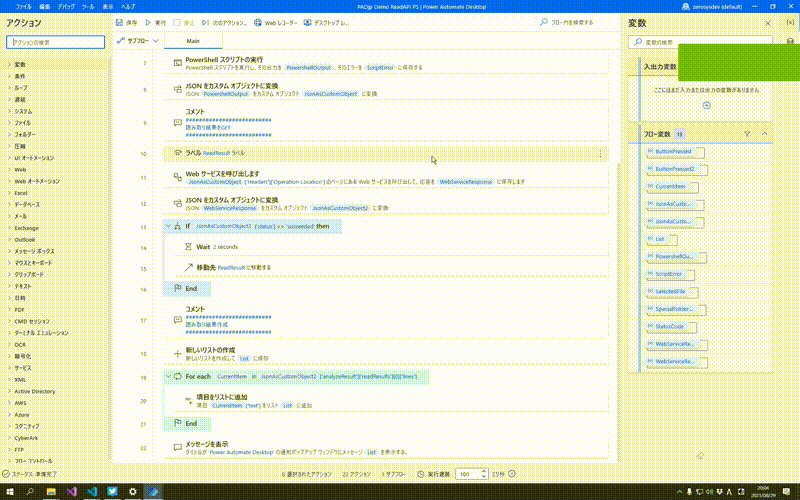Image resolution: width=800 pixels, height=500 pixels.
Task: Select the CurrentItem flow variable
Action: coord(672,186)
